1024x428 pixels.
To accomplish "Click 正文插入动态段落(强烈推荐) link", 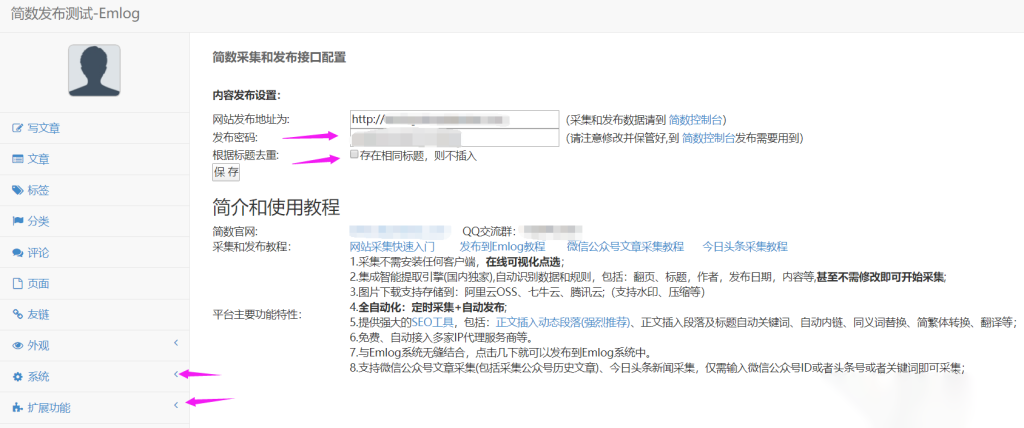I will click(x=564, y=322).
